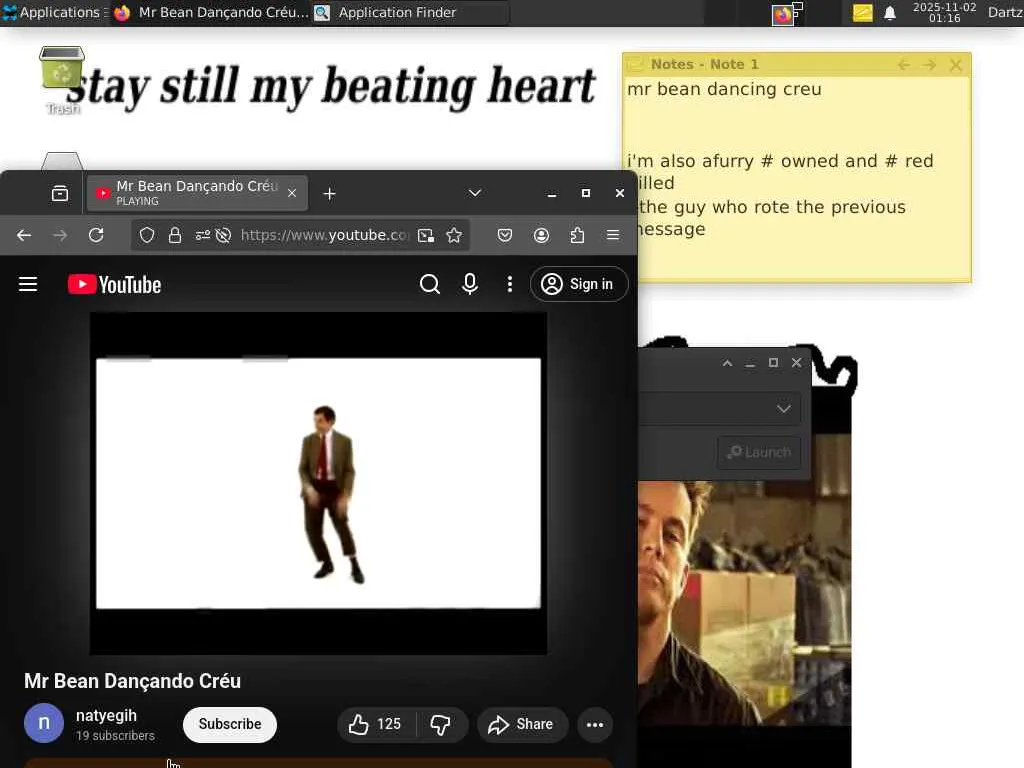This screenshot has width=1024, height=768.
Task: Show site security info via padlock icon
Action: (175, 235)
